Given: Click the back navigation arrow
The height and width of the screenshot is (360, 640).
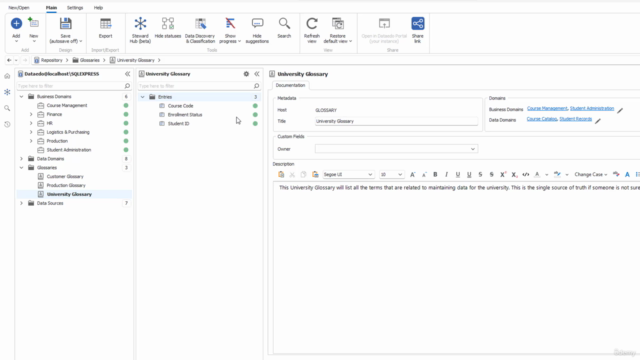Looking at the screenshot, I should tap(9, 60).
